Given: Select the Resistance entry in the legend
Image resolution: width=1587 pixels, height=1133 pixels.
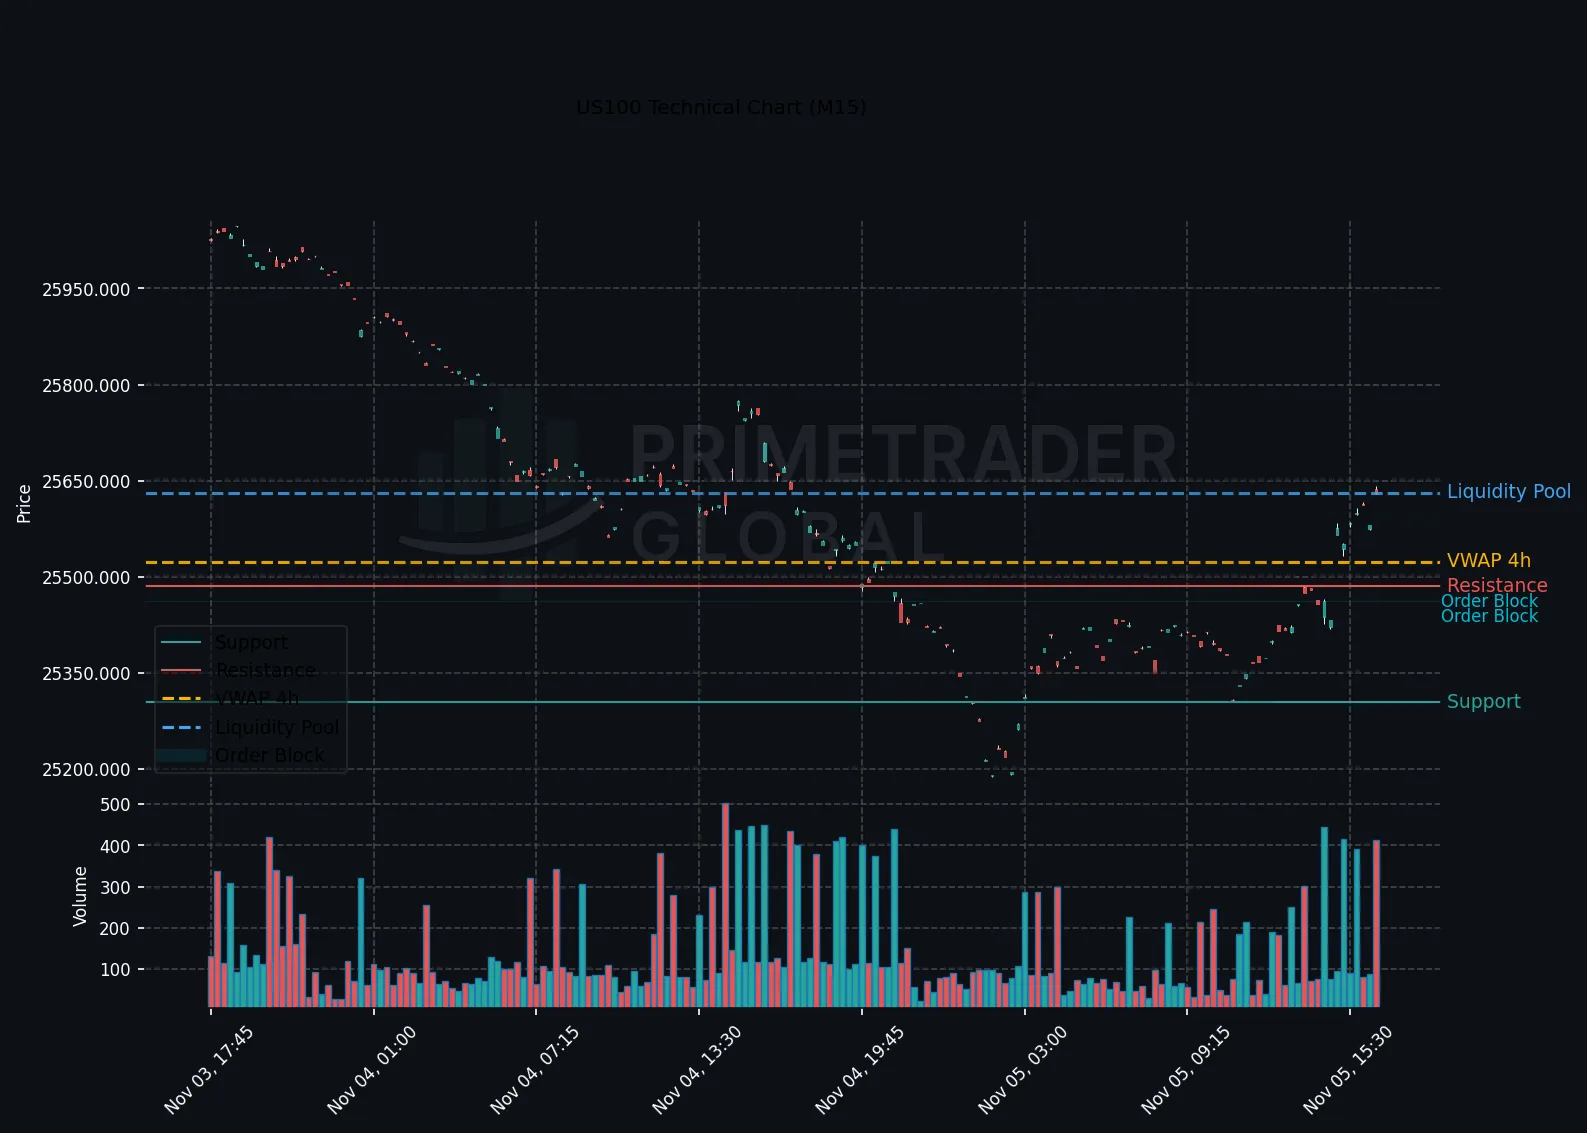Looking at the screenshot, I should [x=265, y=670].
